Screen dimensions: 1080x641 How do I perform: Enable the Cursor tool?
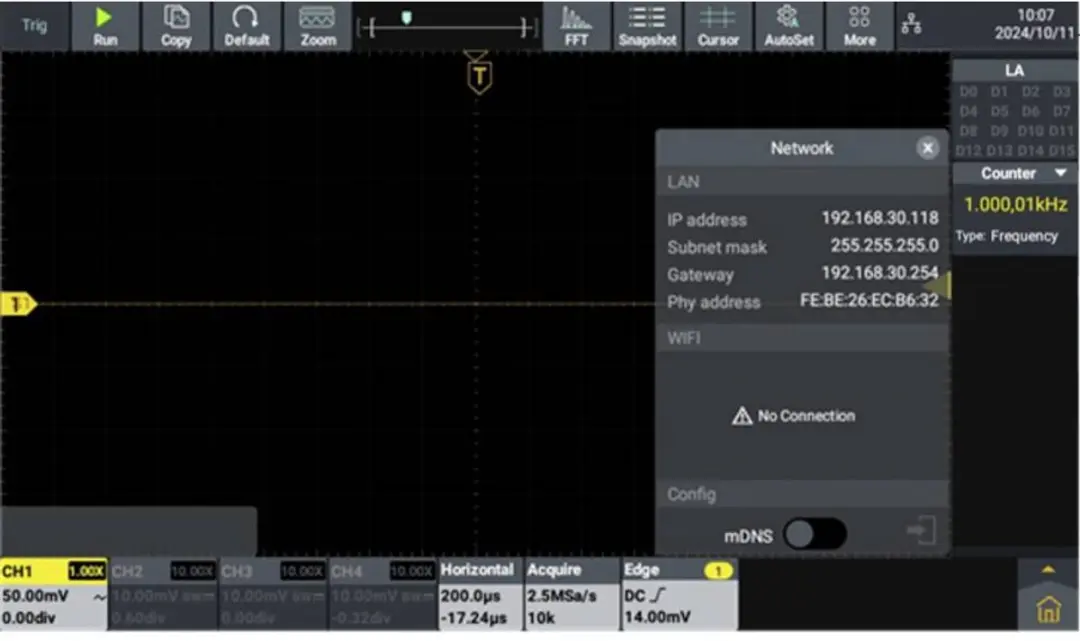(718, 26)
